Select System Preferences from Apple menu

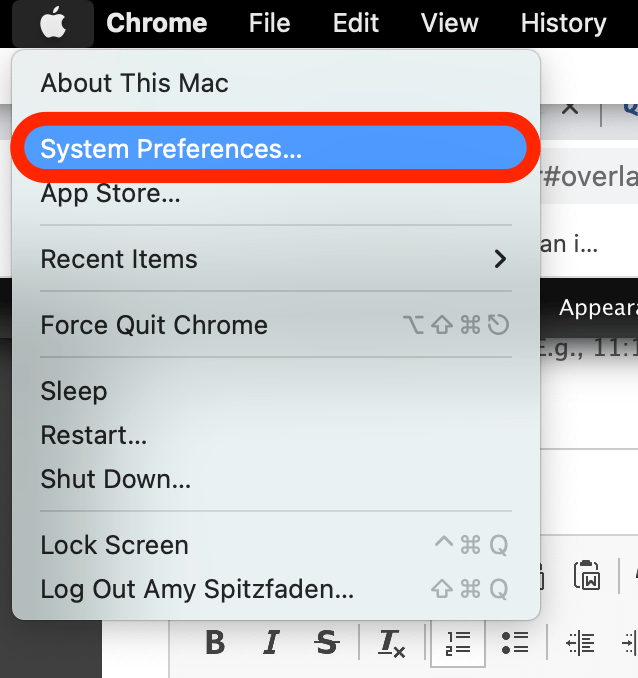(x=275, y=148)
